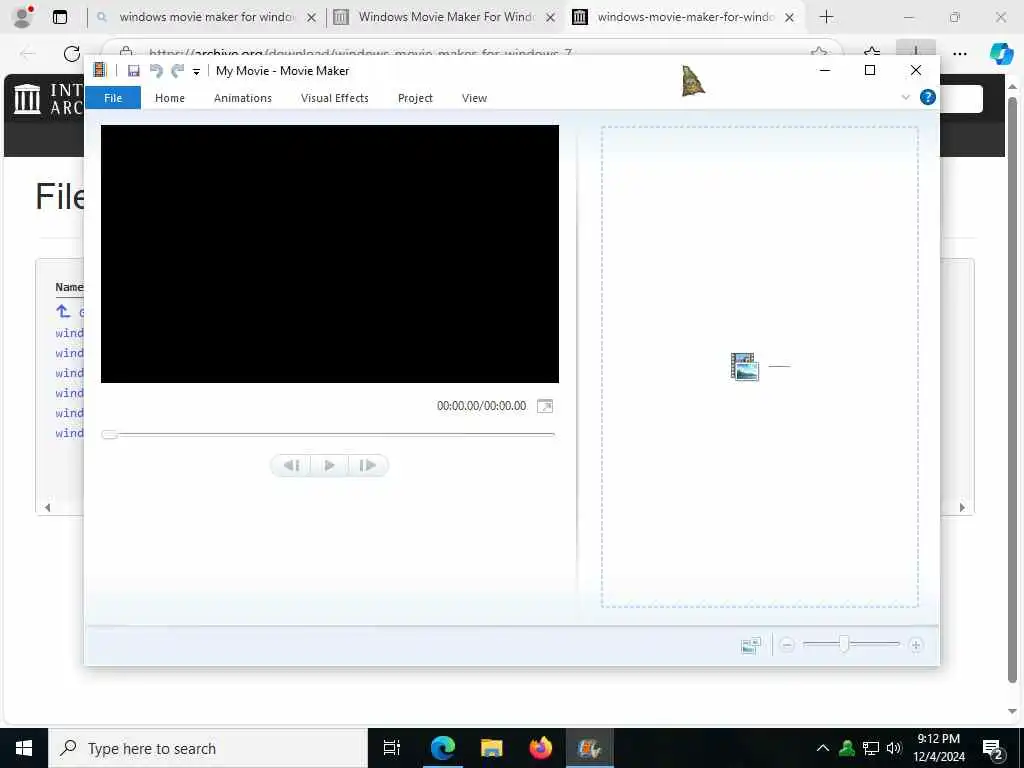Click the volume speaker icon in system tray
Screen dimensions: 1024x768
(894, 748)
